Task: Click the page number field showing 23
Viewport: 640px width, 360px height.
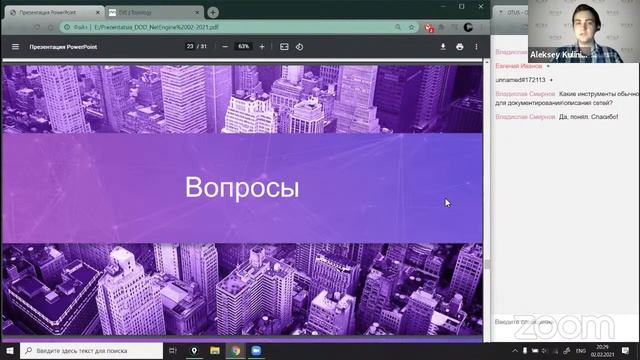Action: pyautogui.click(x=190, y=47)
